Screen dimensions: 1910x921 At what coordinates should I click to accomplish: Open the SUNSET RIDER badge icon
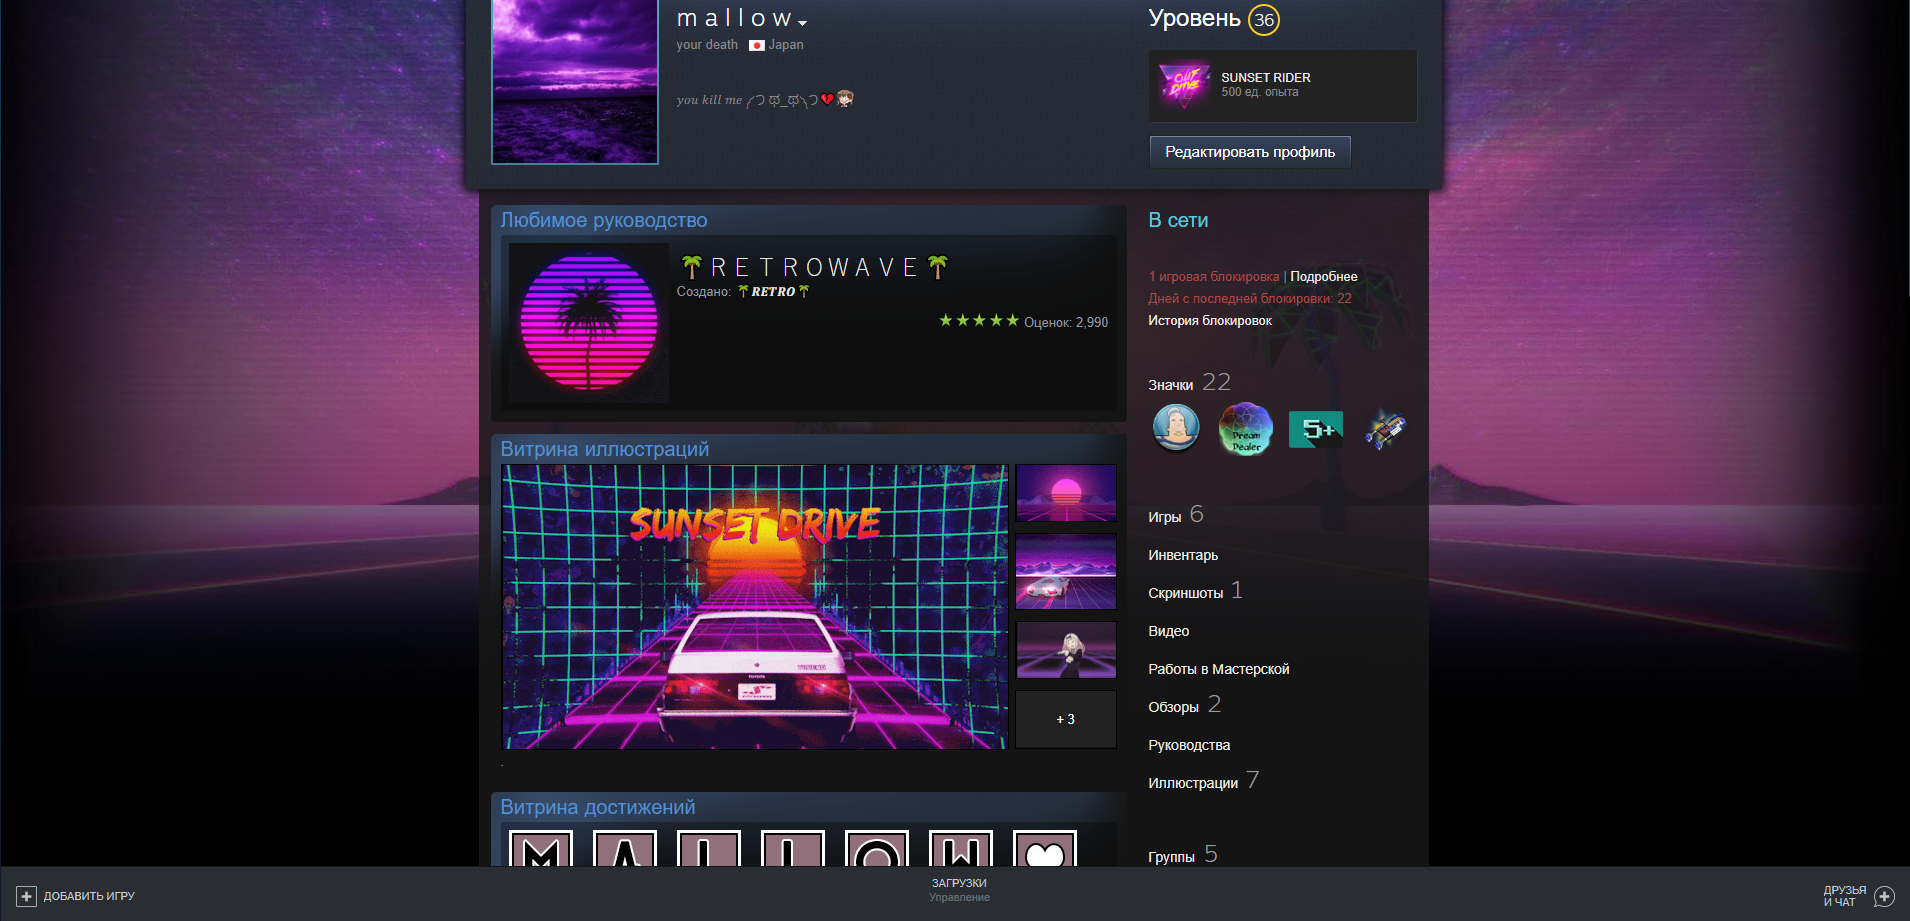coord(1184,85)
